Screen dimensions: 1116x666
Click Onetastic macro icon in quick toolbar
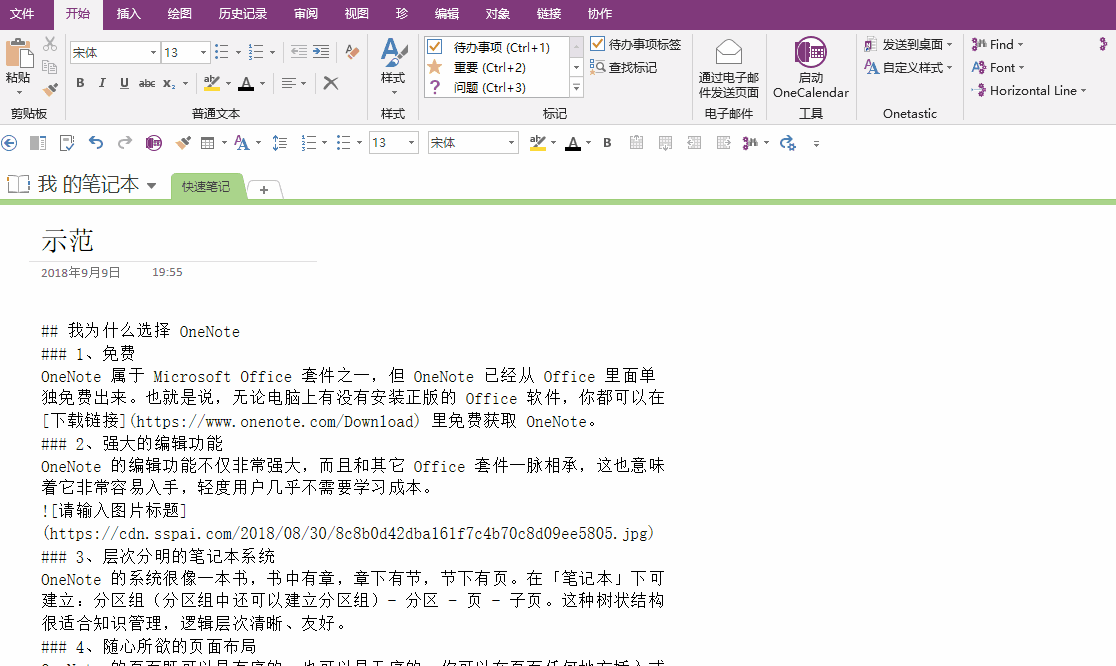pyautogui.click(x=750, y=143)
